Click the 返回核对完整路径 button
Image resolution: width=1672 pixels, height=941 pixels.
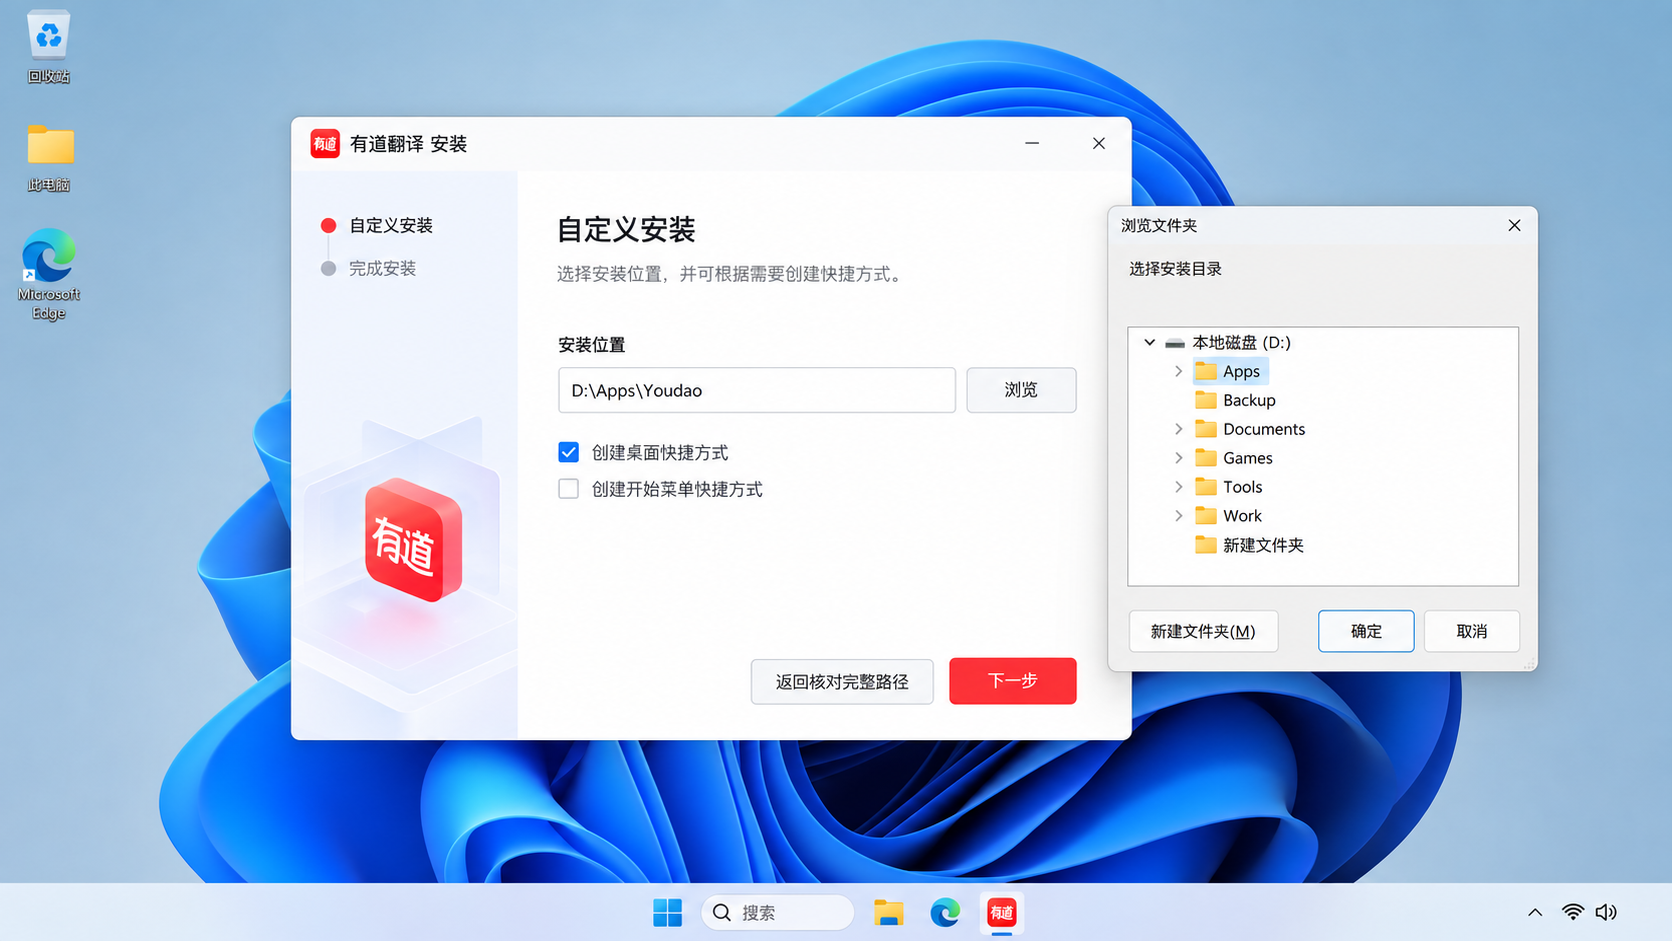click(x=842, y=682)
